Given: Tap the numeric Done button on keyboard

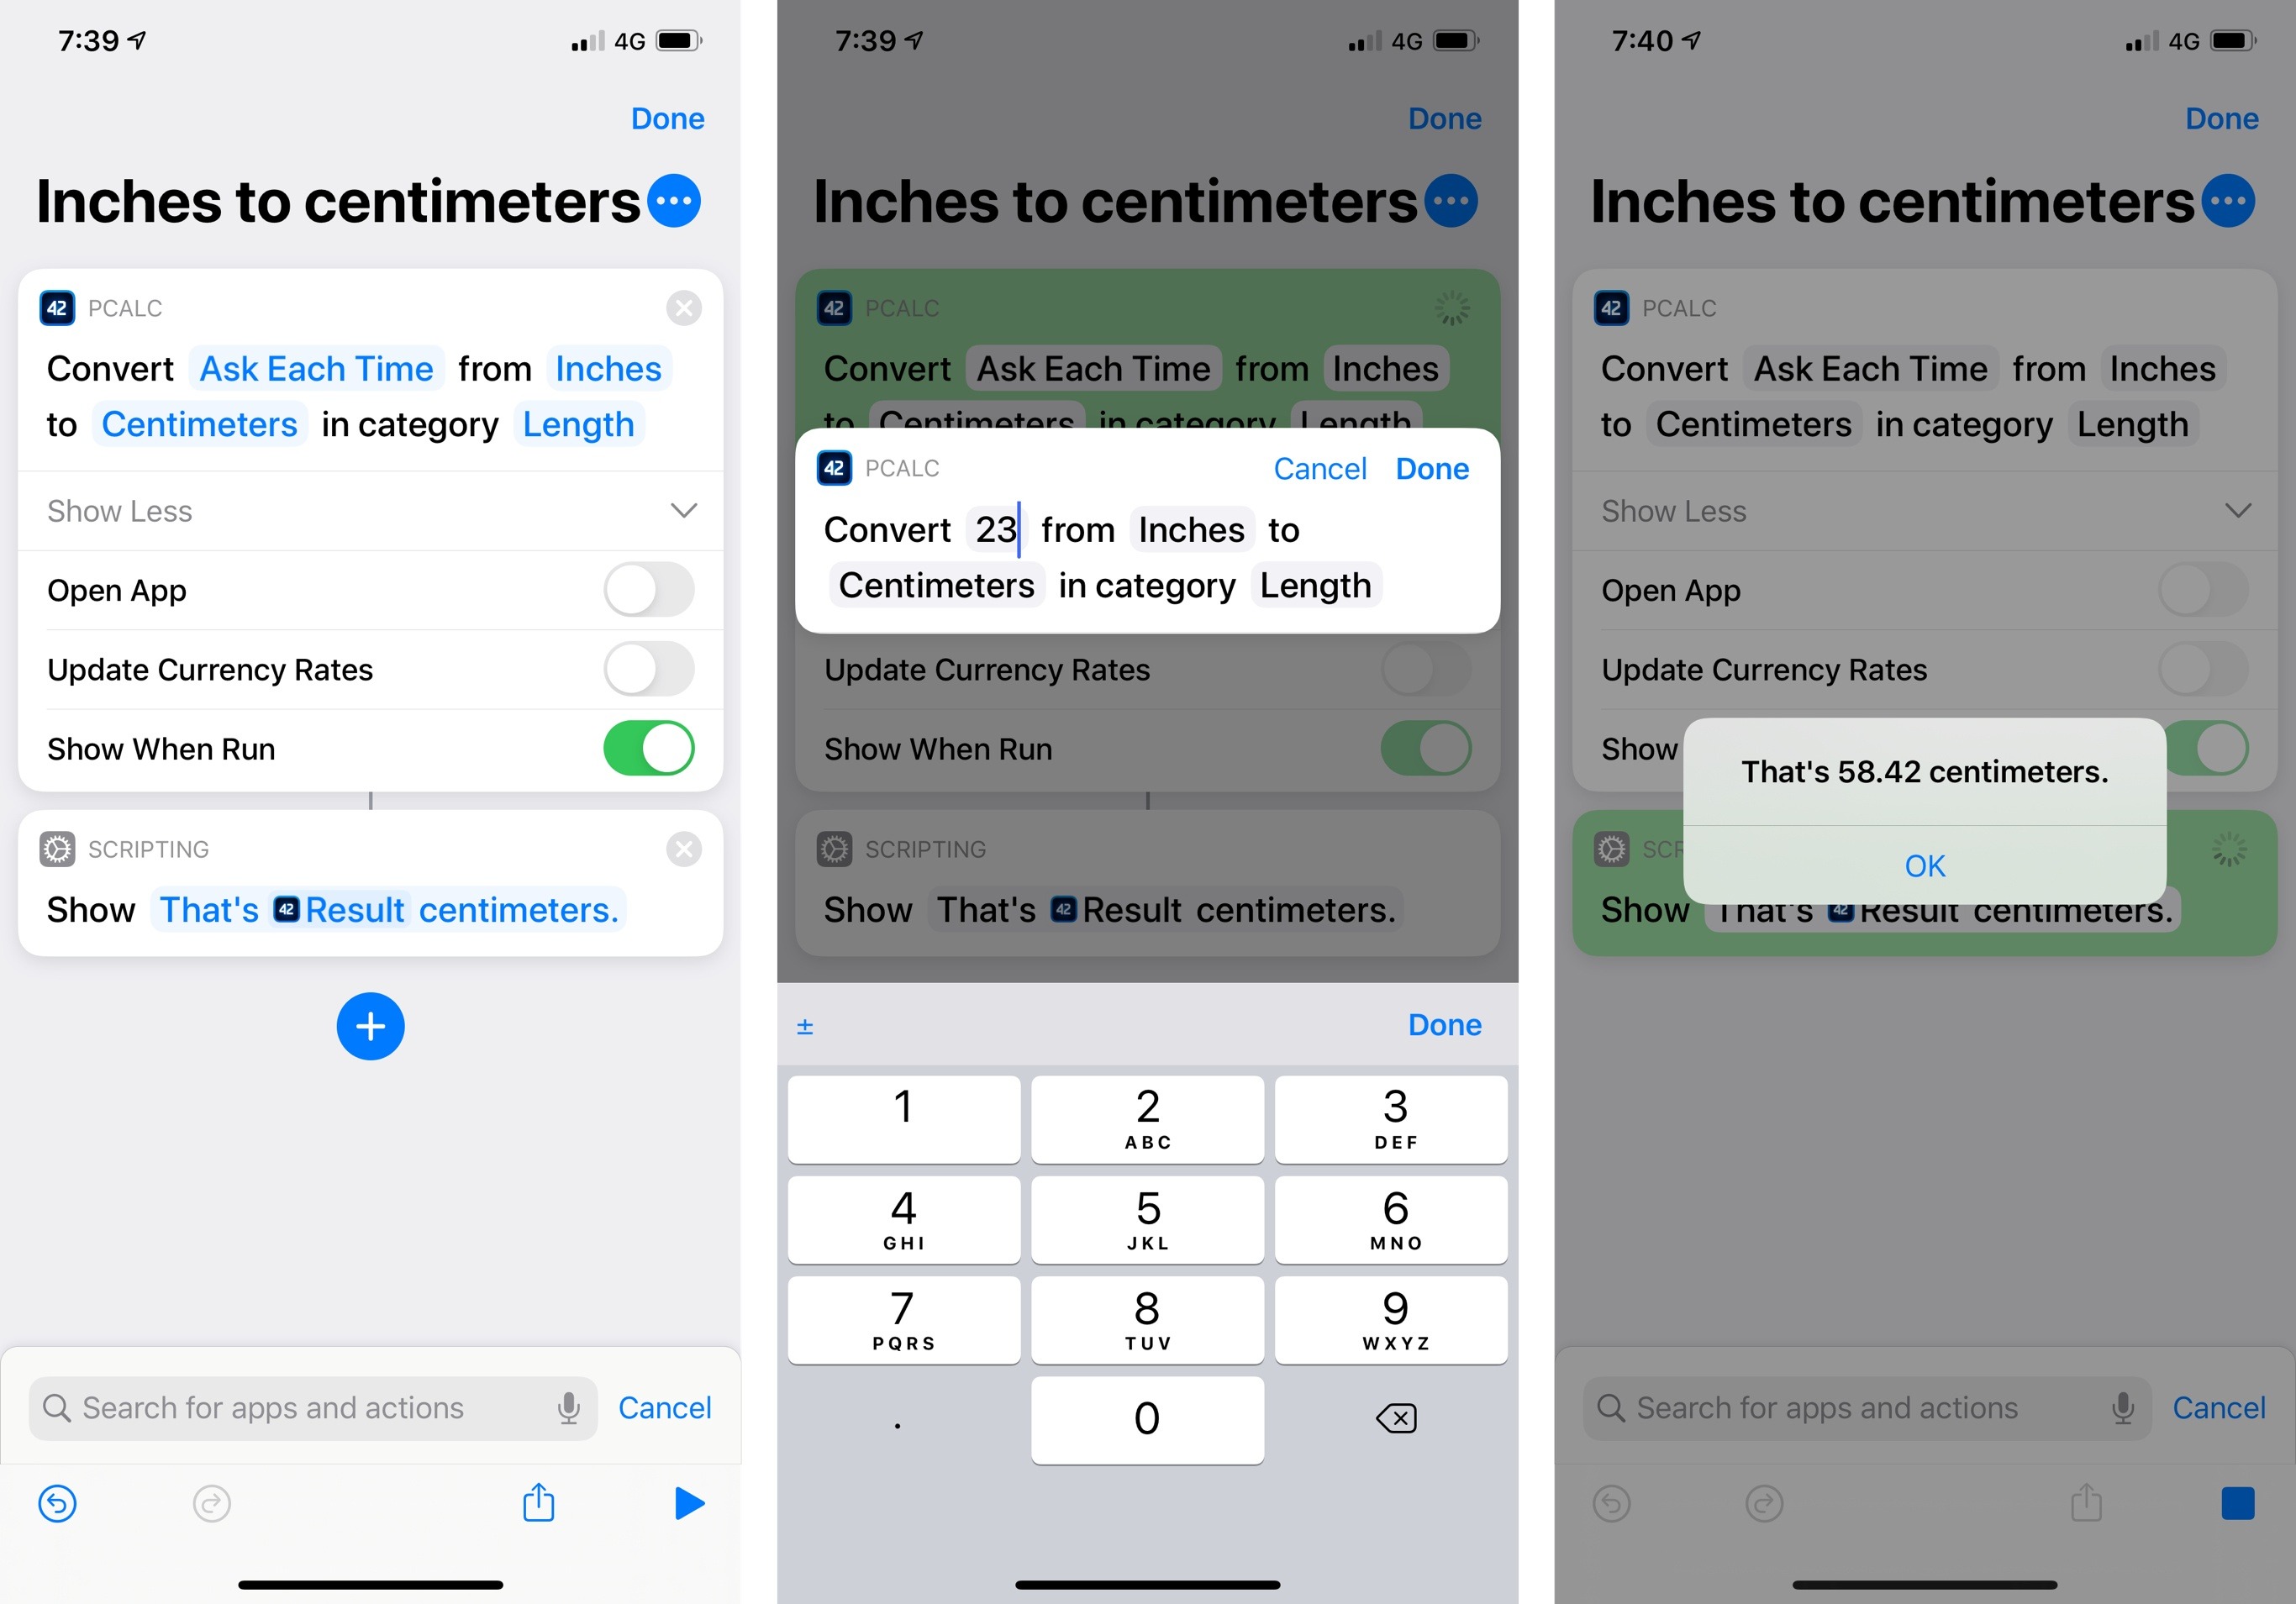Looking at the screenshot, I should (x=1445, y=1027).
